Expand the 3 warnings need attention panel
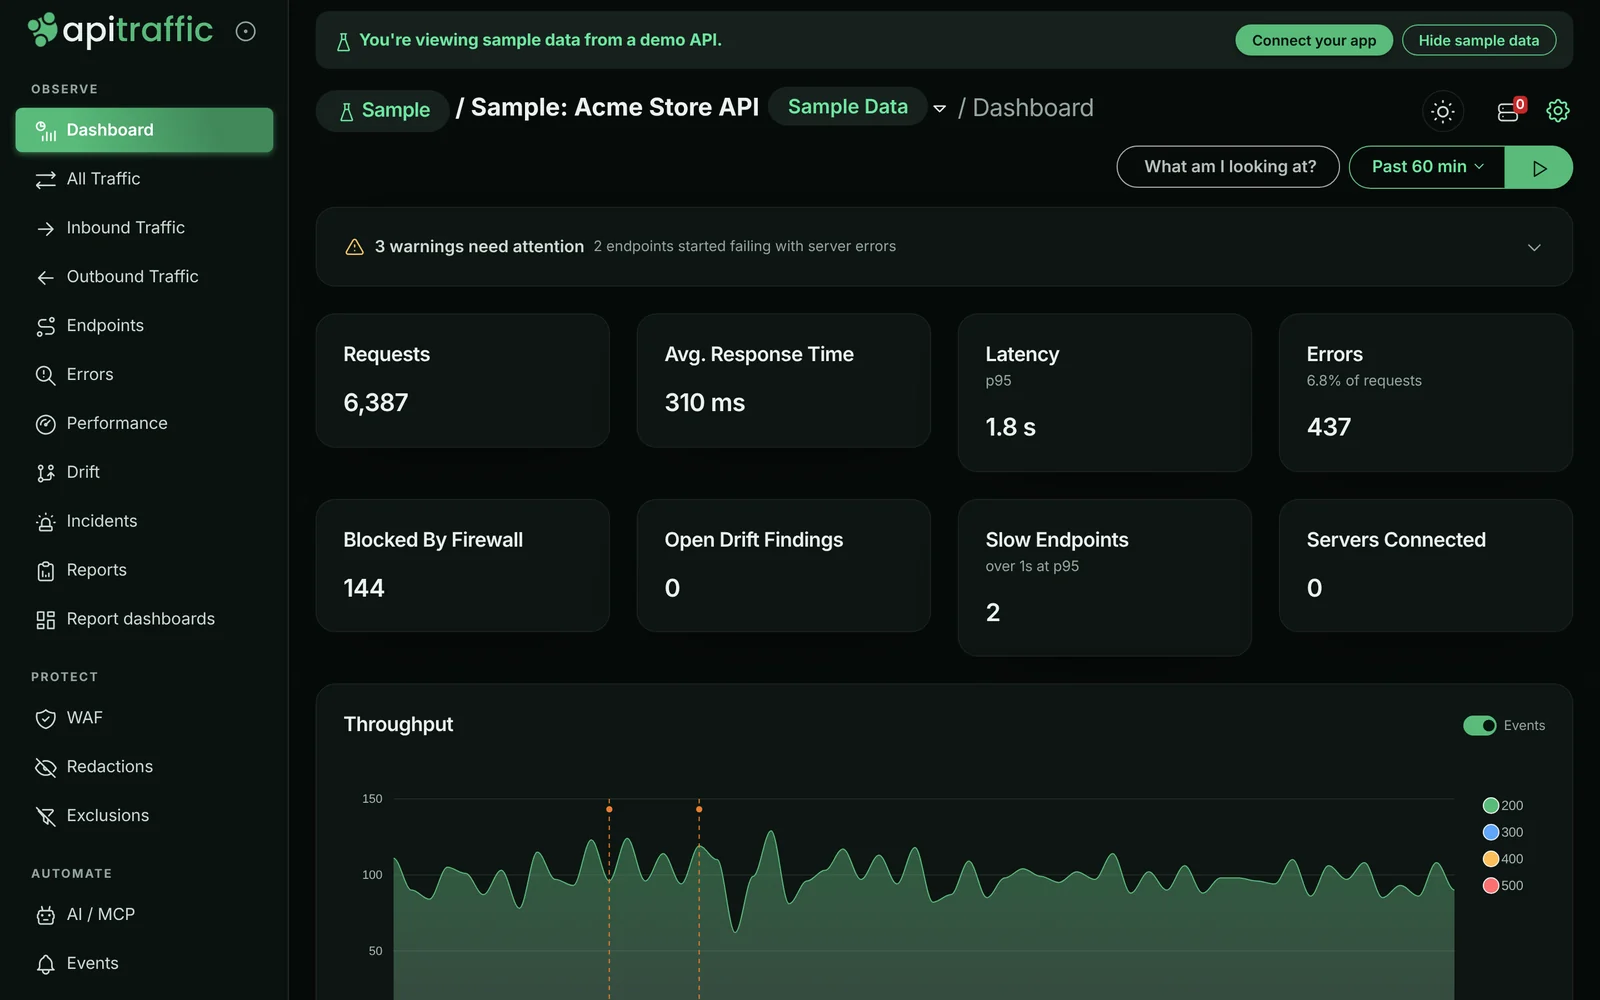The width and height of the screenshot is (1600, 1000). (x=944, y=247)
